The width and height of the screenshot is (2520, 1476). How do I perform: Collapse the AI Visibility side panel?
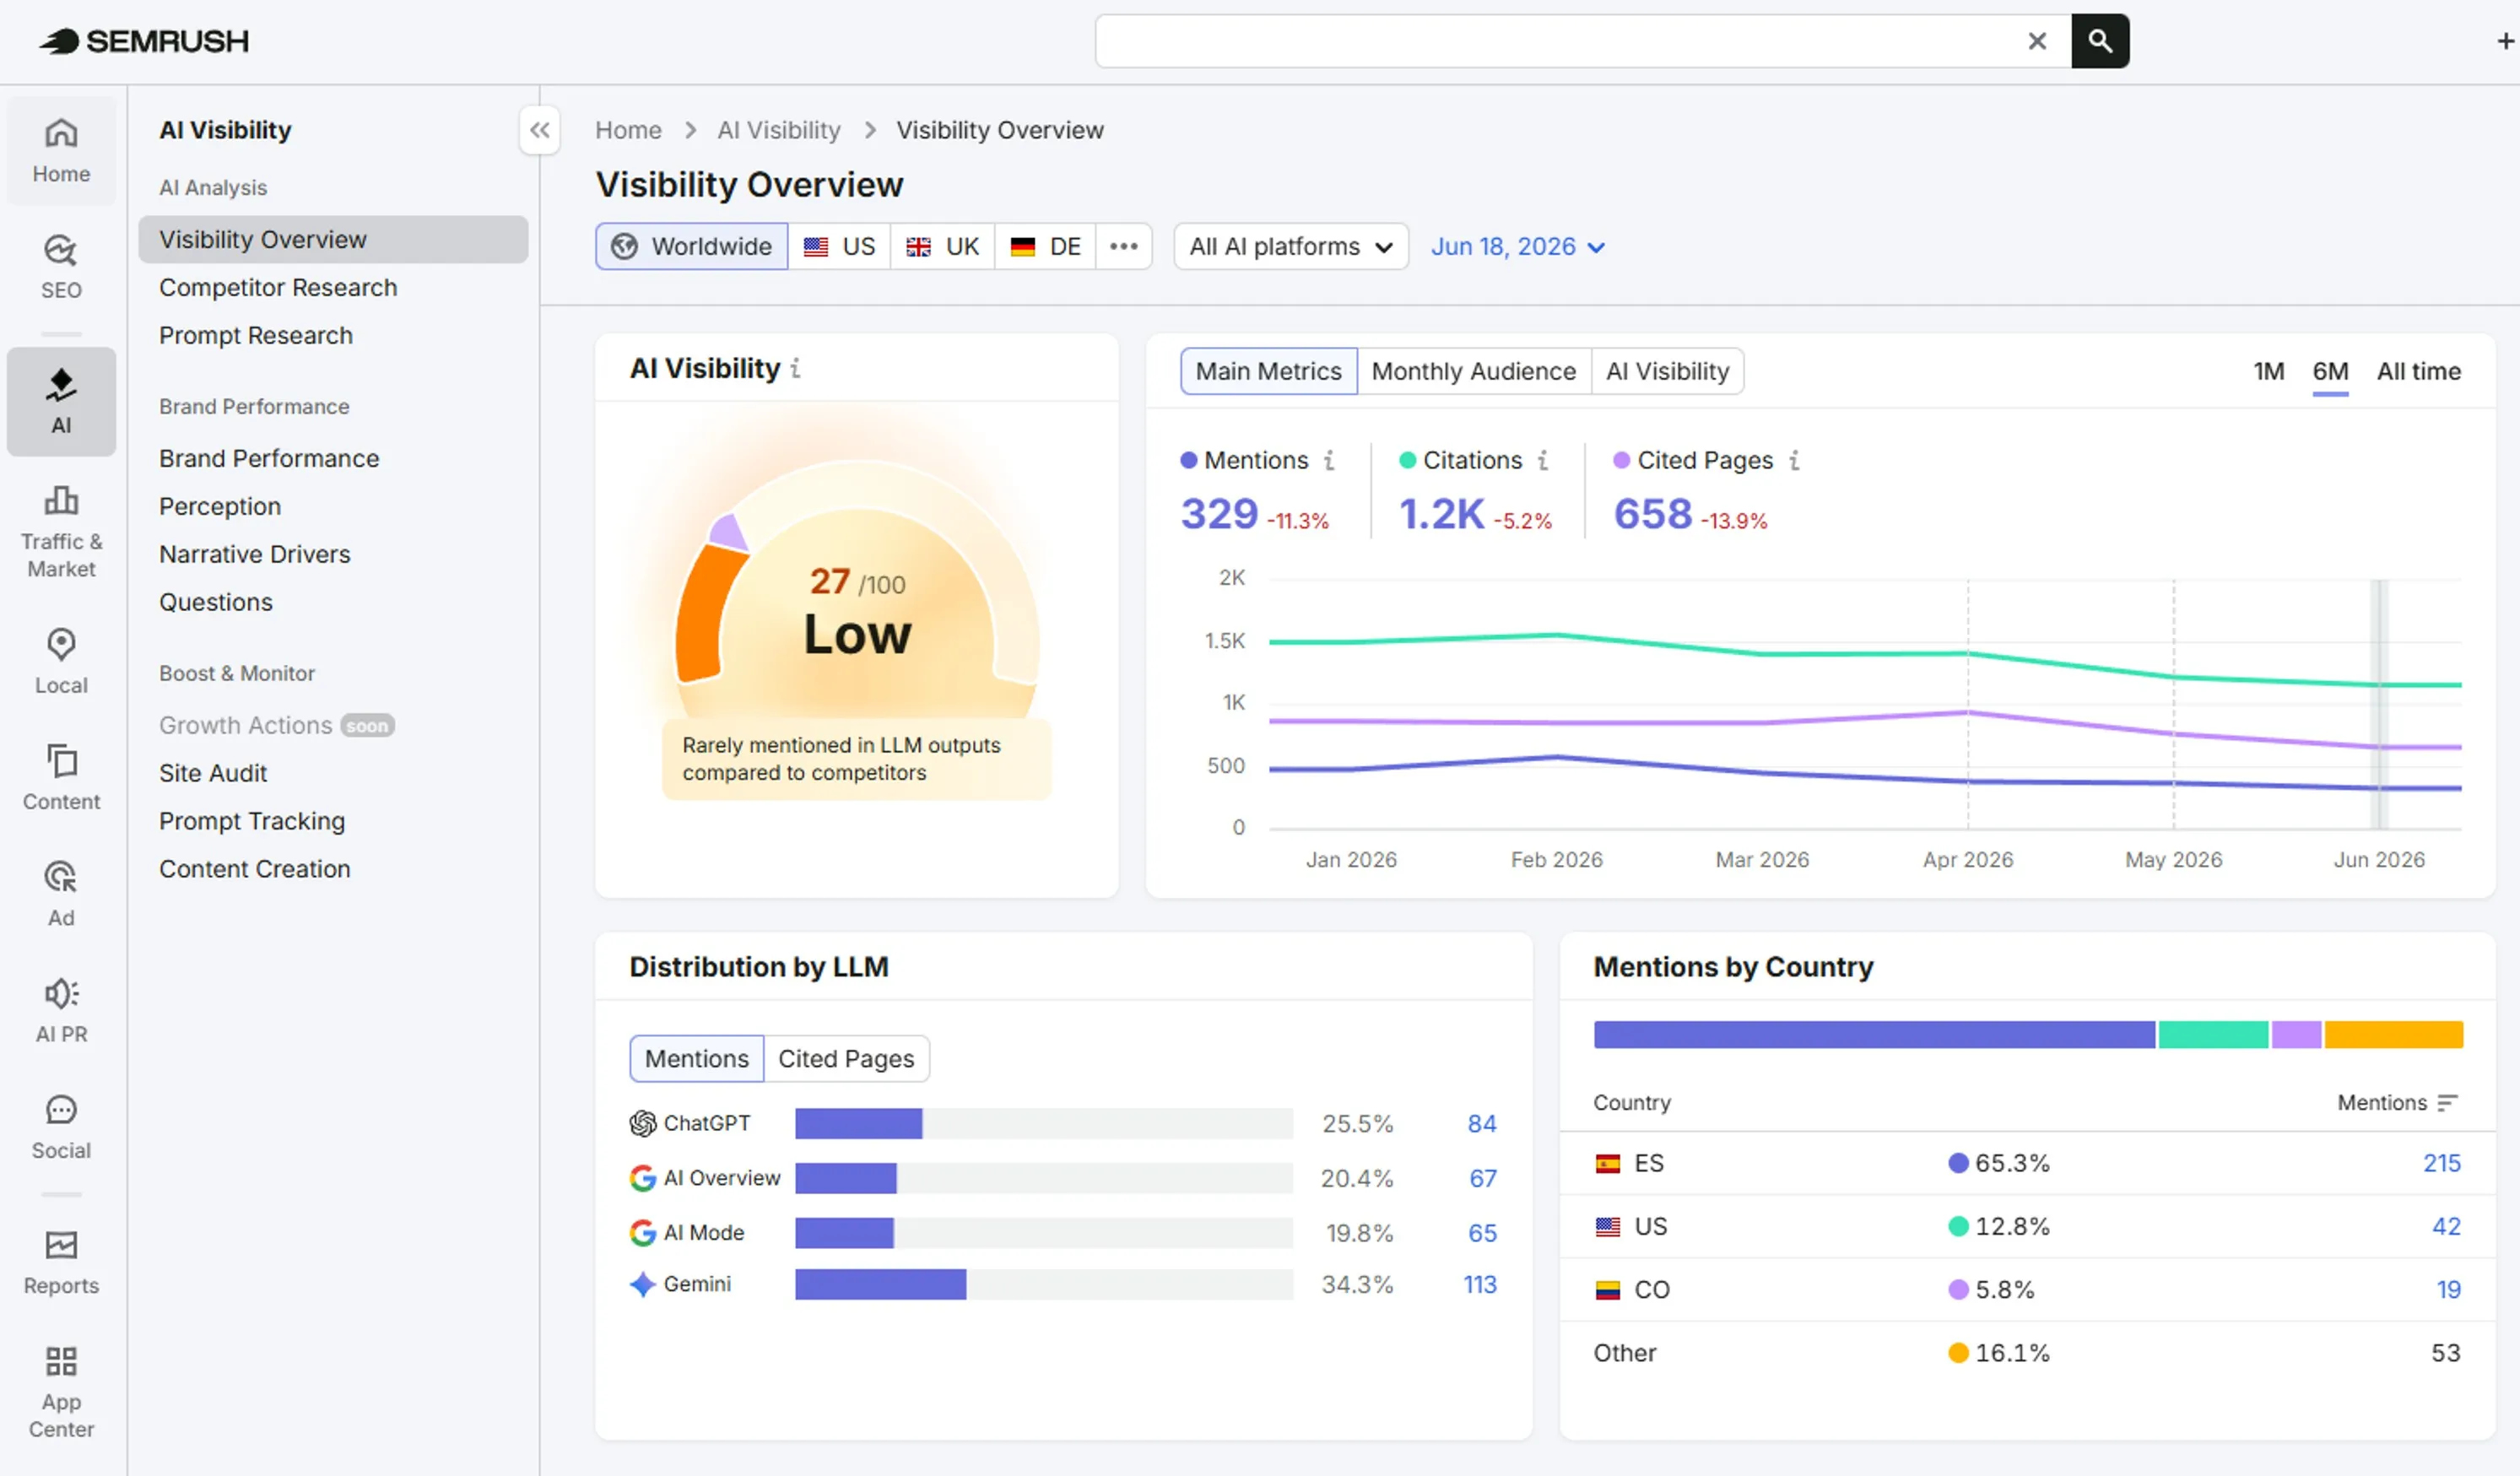[x=540, y=130]
